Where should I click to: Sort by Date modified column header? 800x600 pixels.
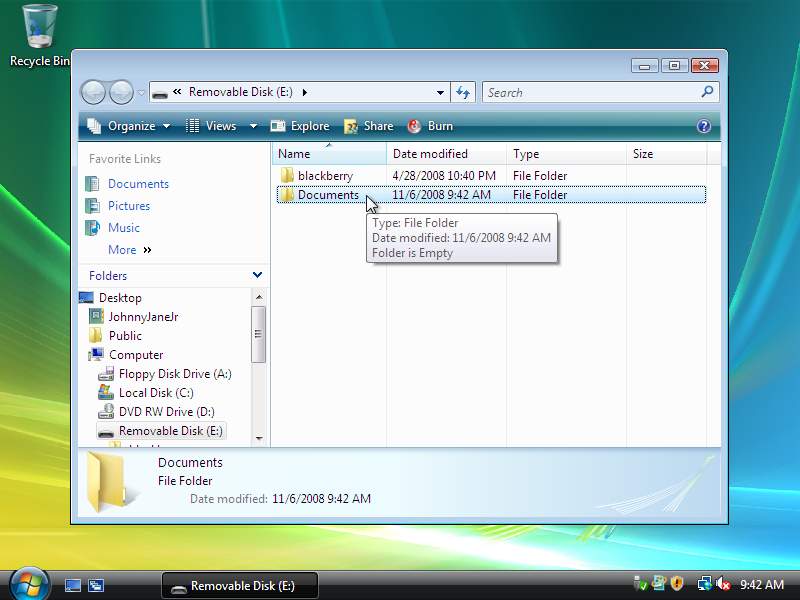pyautogui.click(x=430, y=154)
